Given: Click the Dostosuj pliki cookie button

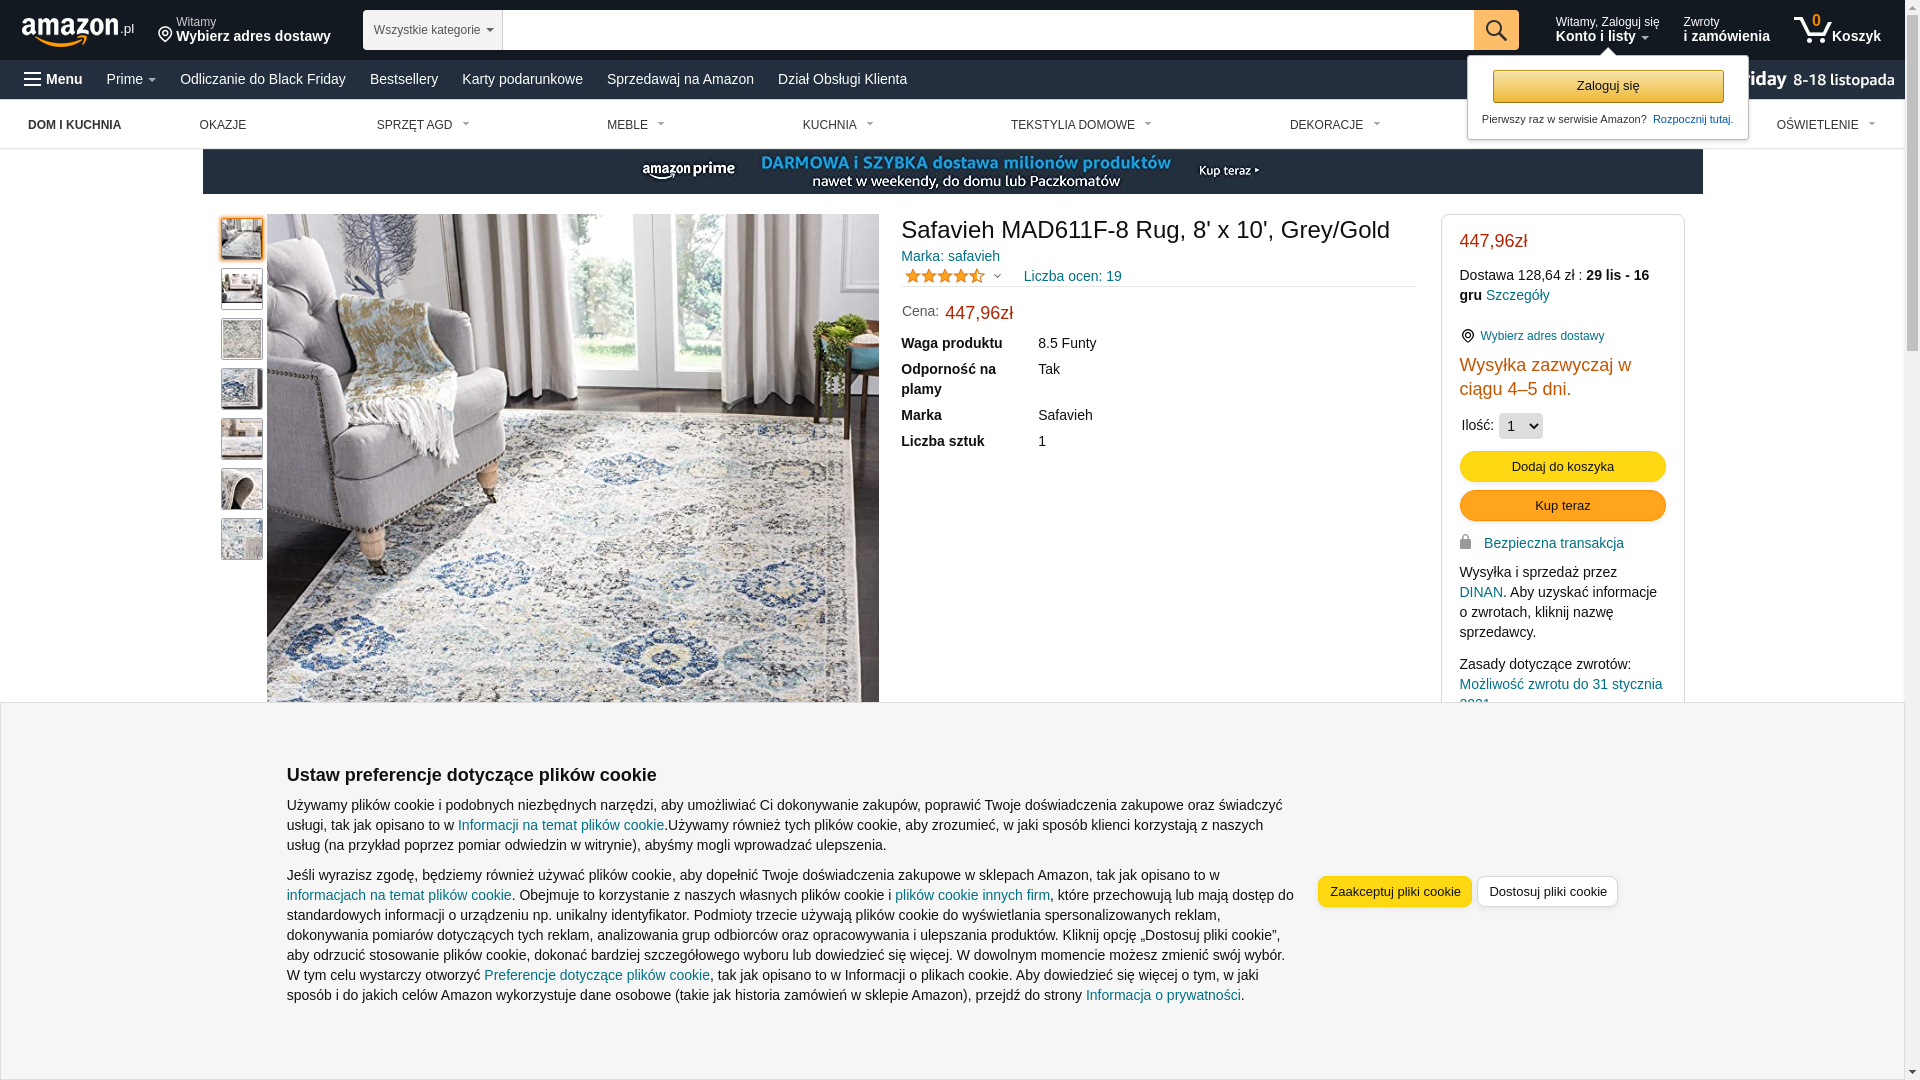Looking at the screenshot, I should point(1547,891).
